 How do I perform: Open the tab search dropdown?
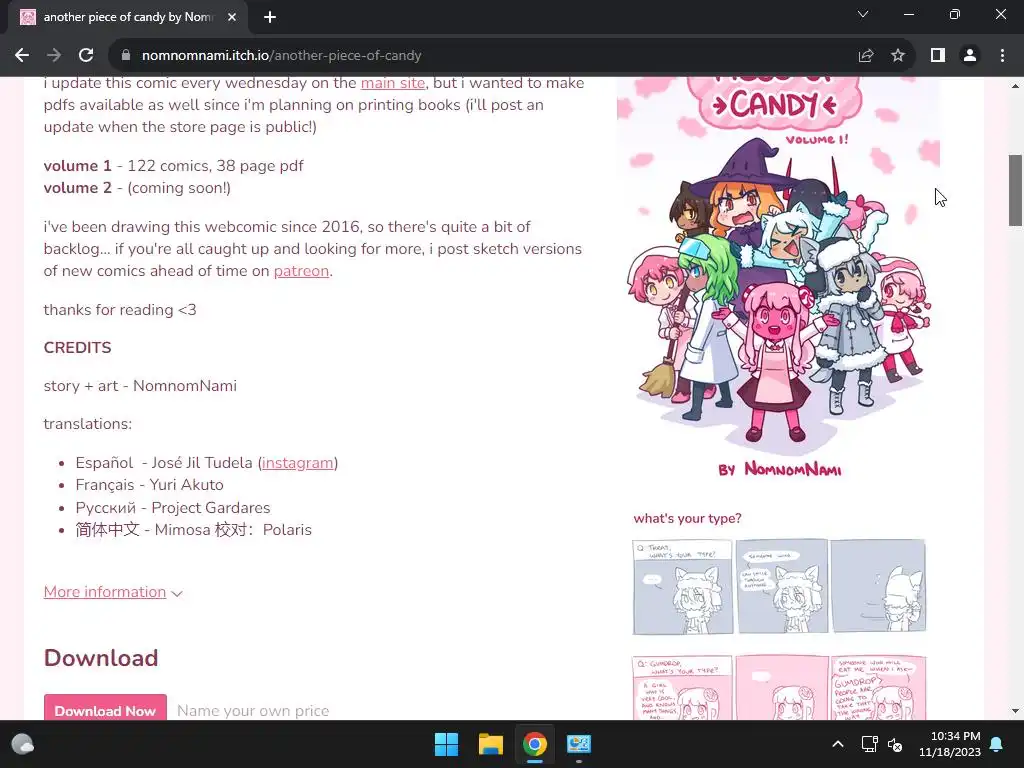click(x=863, y=14)
